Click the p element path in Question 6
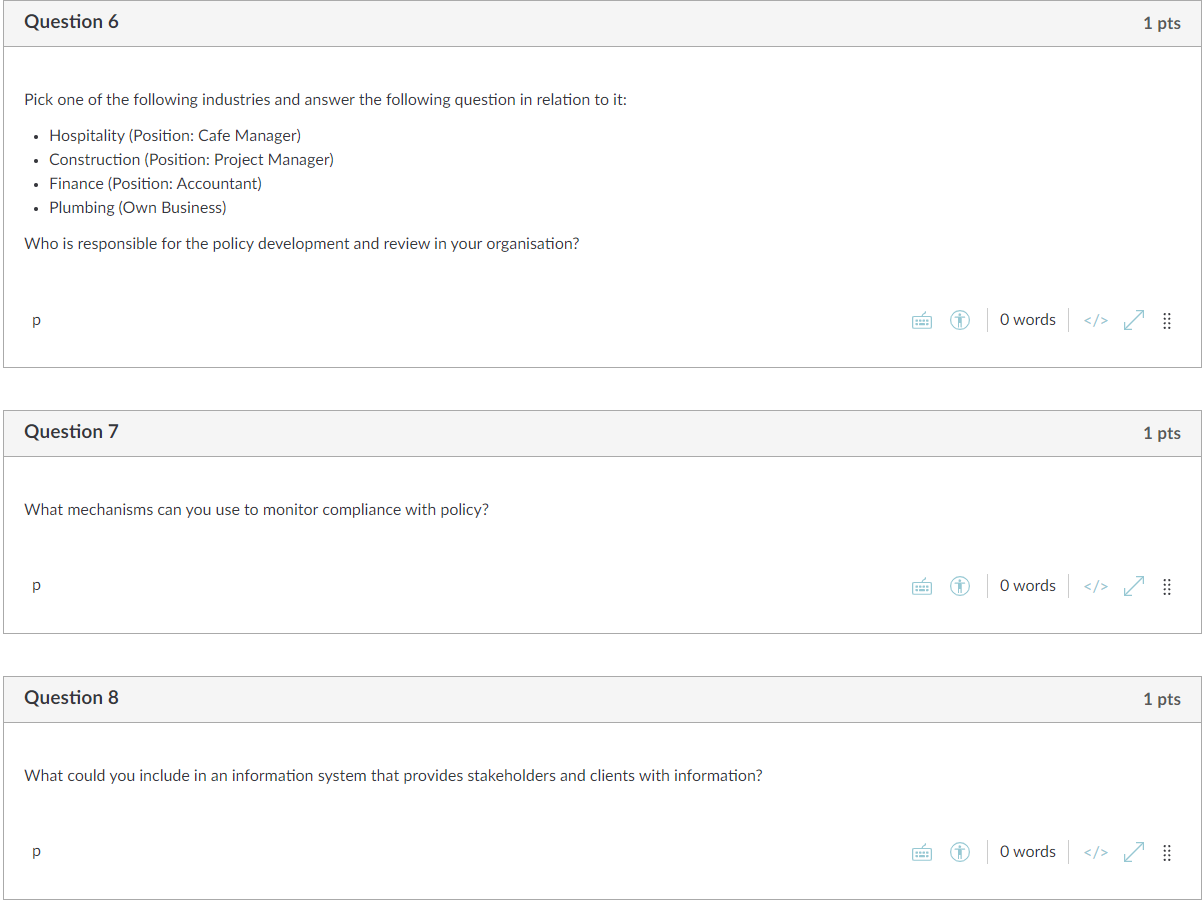1204x905 pixels. [x=36, y=321]
